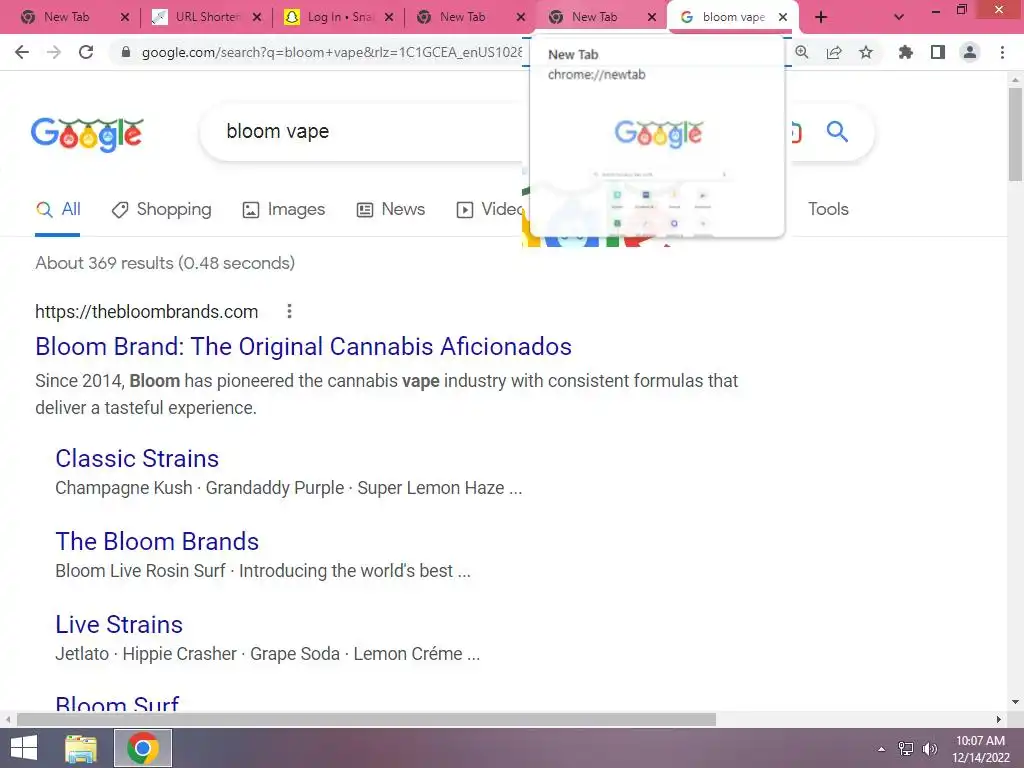Screen dimensions: 1024x768
Task: View site information lock icon
Action: 126,52
